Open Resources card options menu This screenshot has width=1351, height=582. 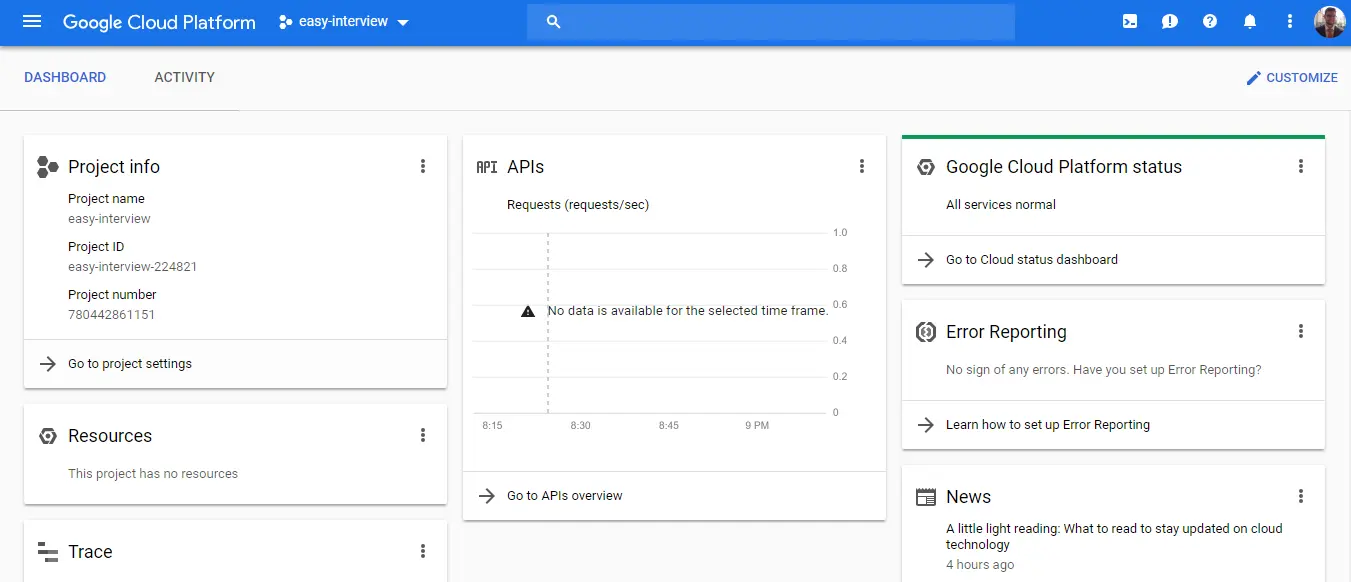click(423, 435)
